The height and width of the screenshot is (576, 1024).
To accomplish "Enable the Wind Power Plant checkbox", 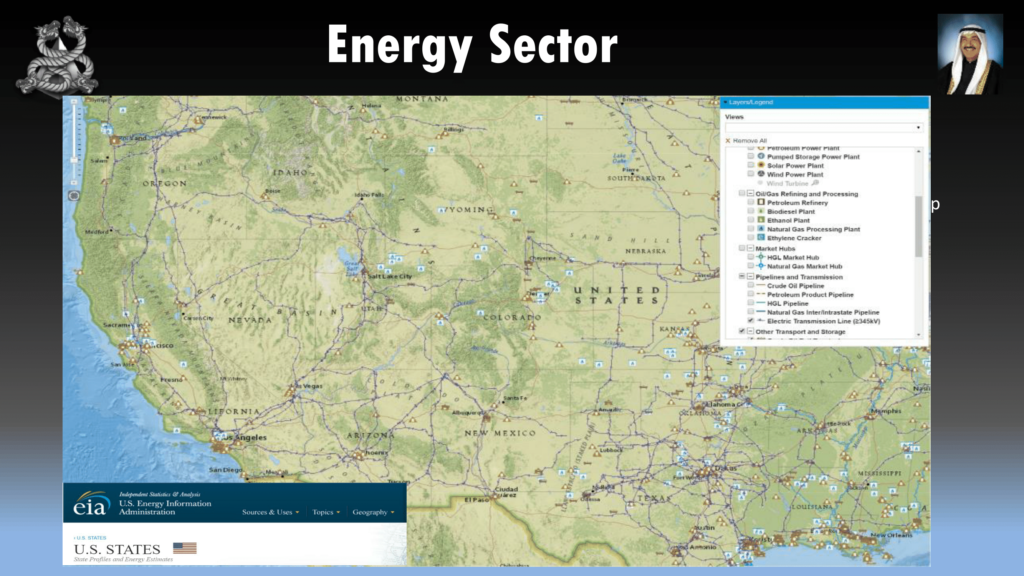I will click(x=751, y=174).
